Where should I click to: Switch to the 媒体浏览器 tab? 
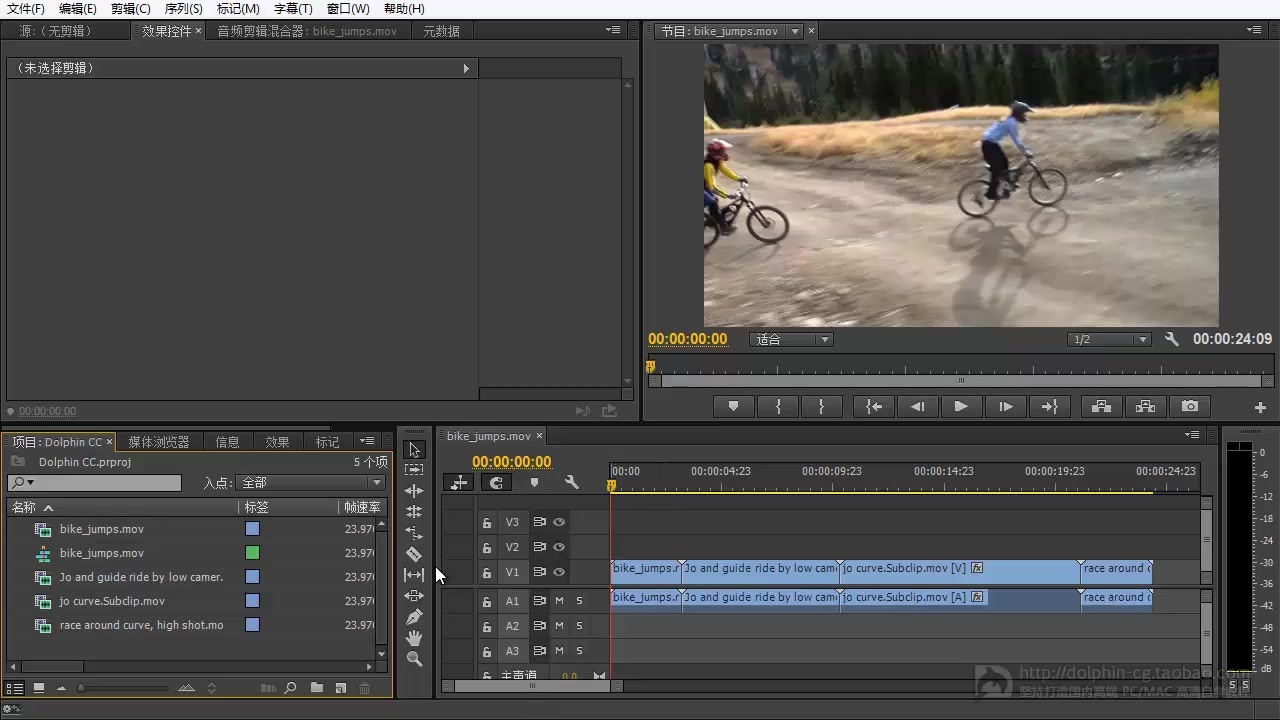click(158, 442)
